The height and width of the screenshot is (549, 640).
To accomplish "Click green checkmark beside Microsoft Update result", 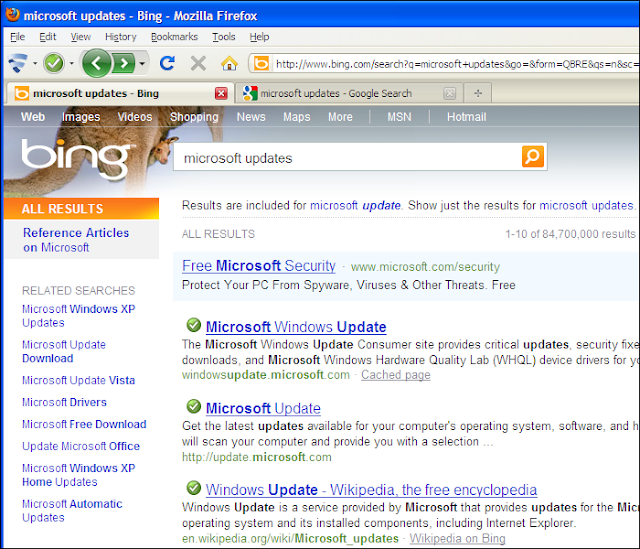I will (193, 407).
